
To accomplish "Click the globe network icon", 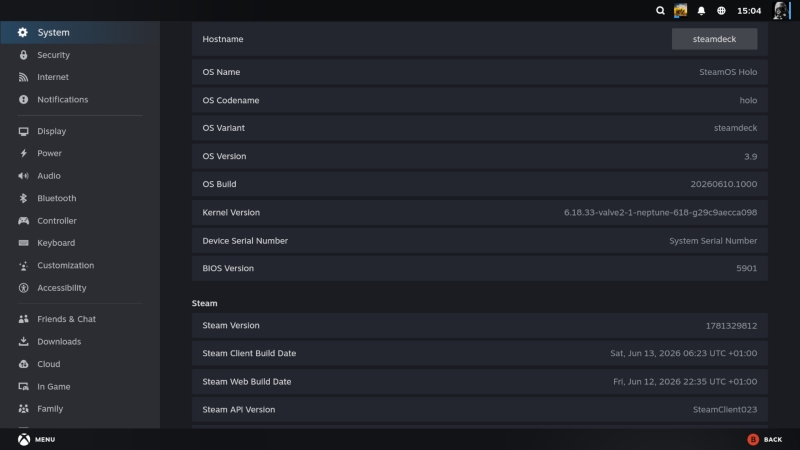I will tap(721, 11).
